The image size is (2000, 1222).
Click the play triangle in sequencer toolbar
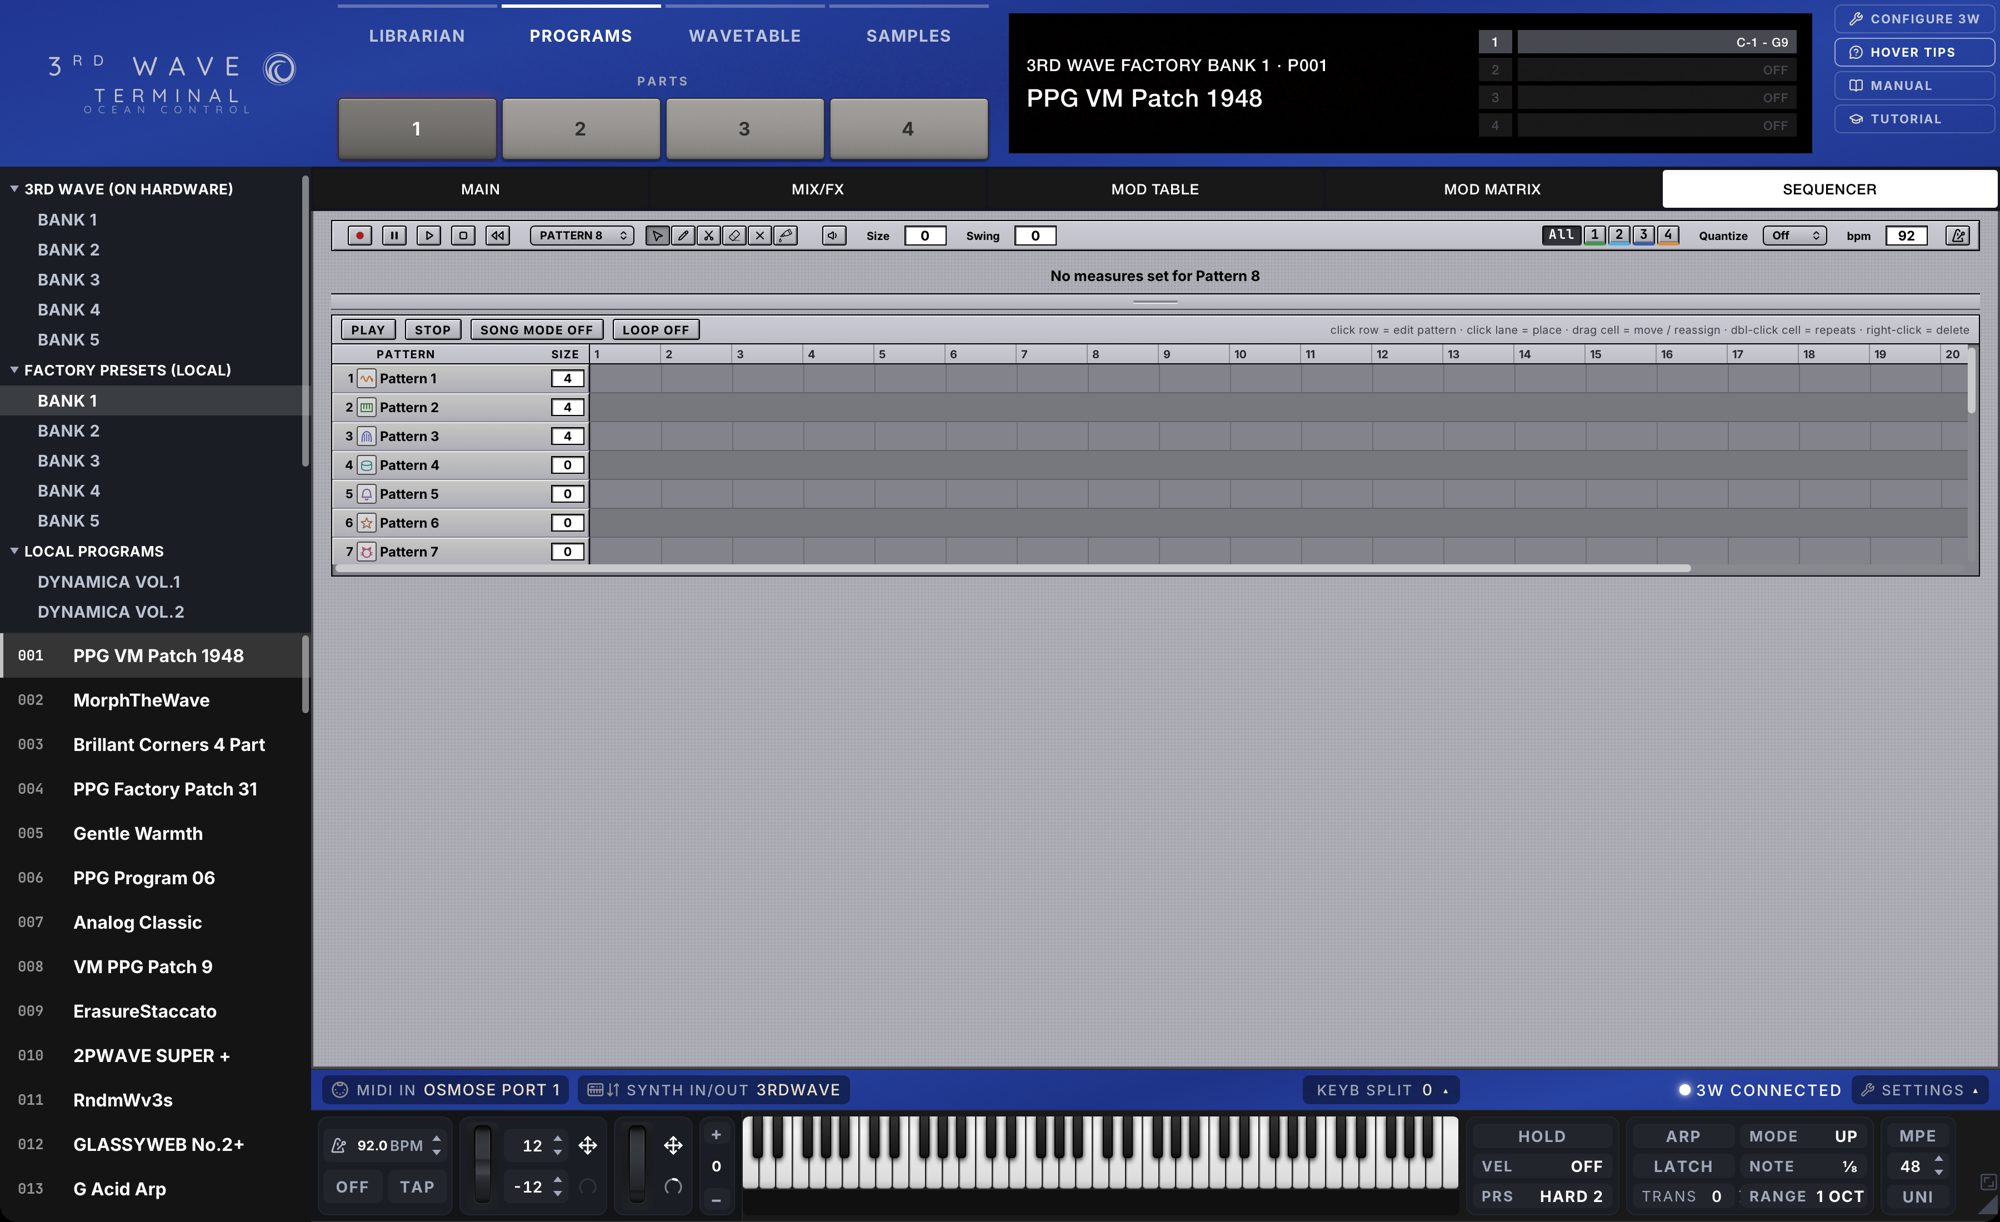[428, 236]
